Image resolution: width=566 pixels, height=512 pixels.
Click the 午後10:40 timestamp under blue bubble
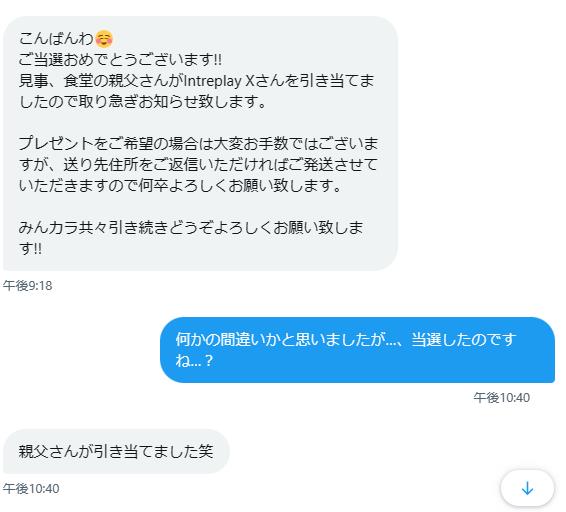click(501, 398)
